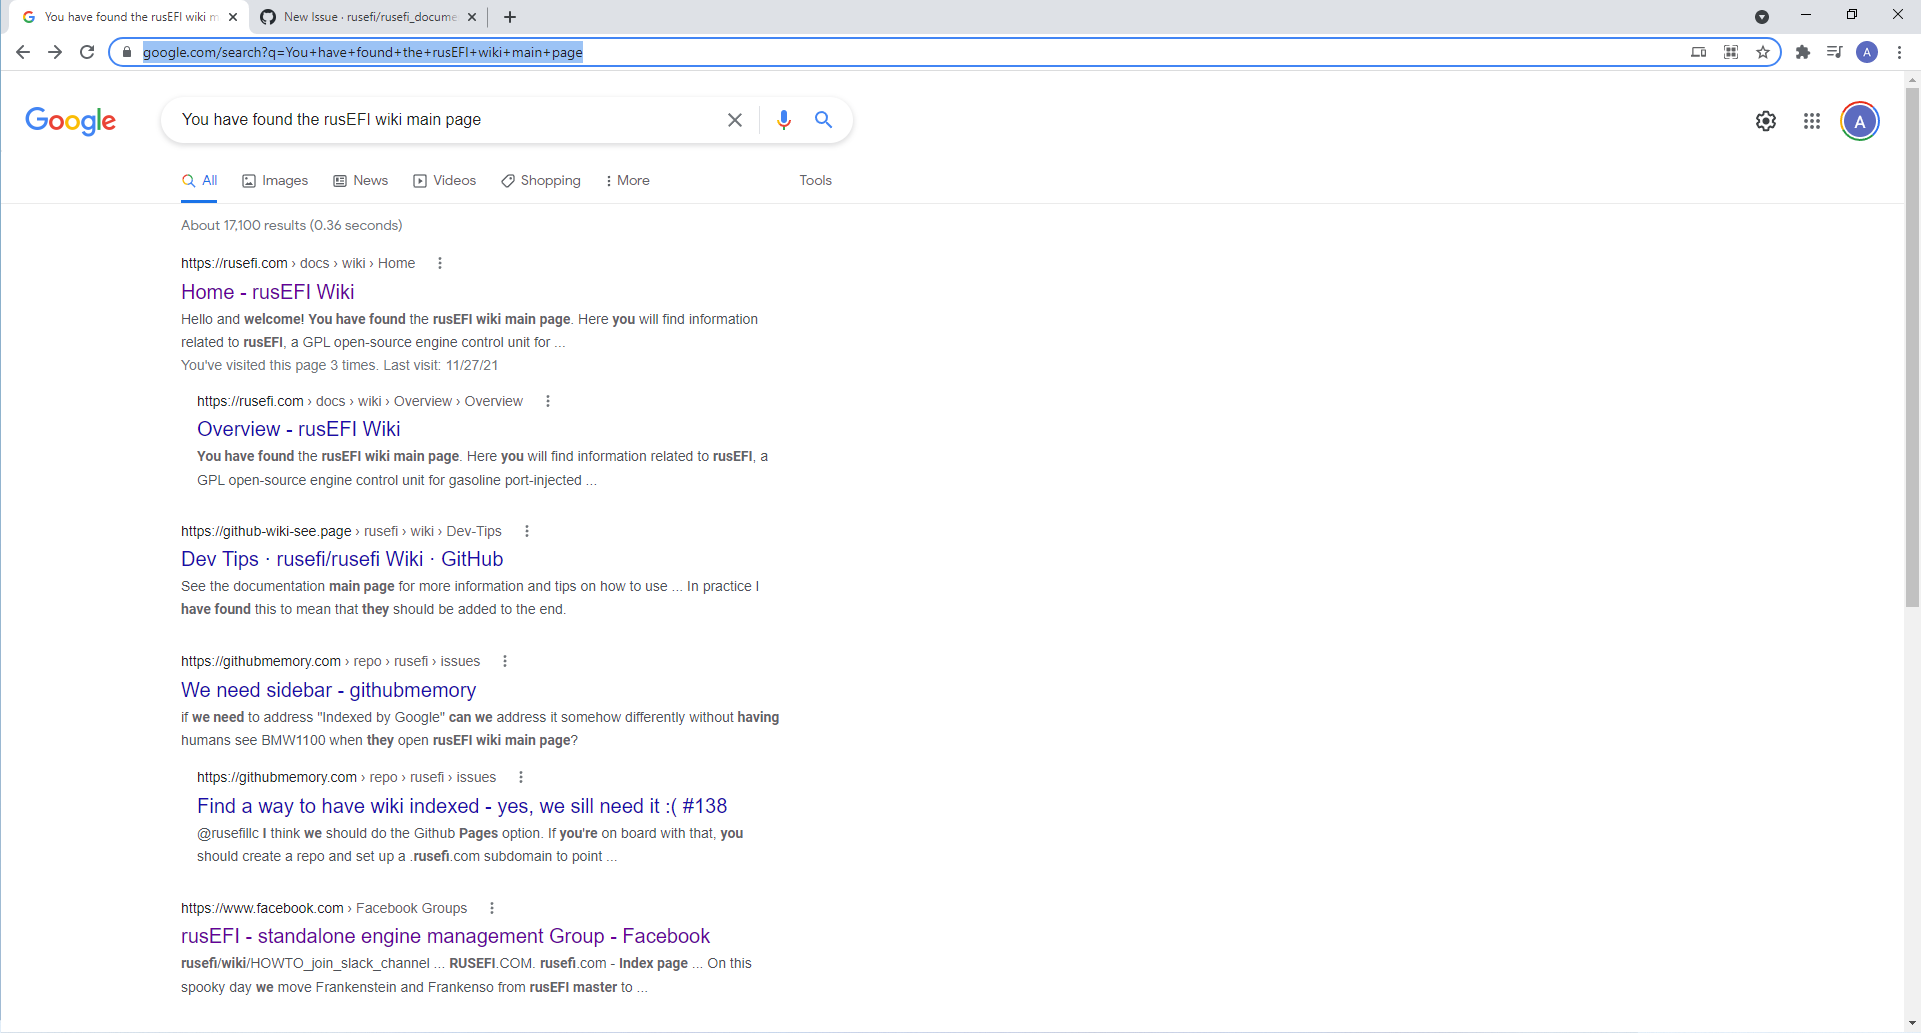Click the Google apps grid icon

pyautogui.click(x=1812, y=121)
